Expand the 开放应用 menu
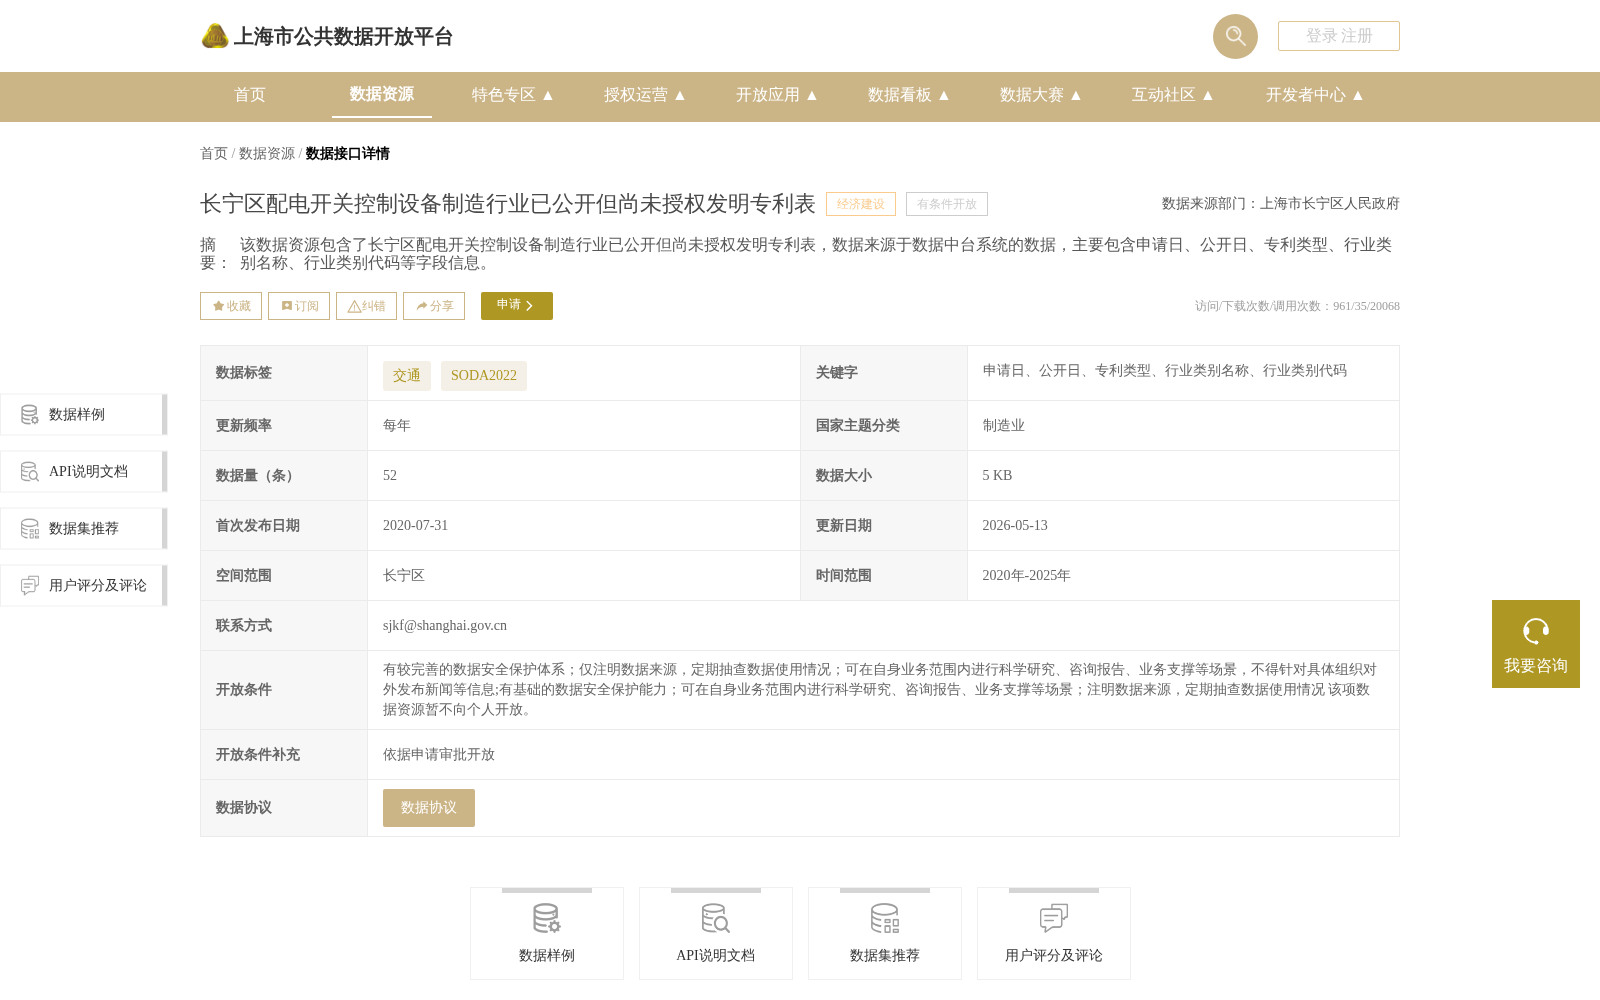This screenshot has width=1600, height=1000. point(777,95)
